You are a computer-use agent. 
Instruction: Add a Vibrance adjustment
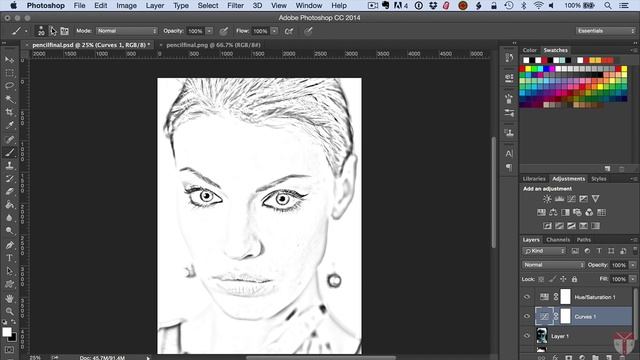pos(596,199)
